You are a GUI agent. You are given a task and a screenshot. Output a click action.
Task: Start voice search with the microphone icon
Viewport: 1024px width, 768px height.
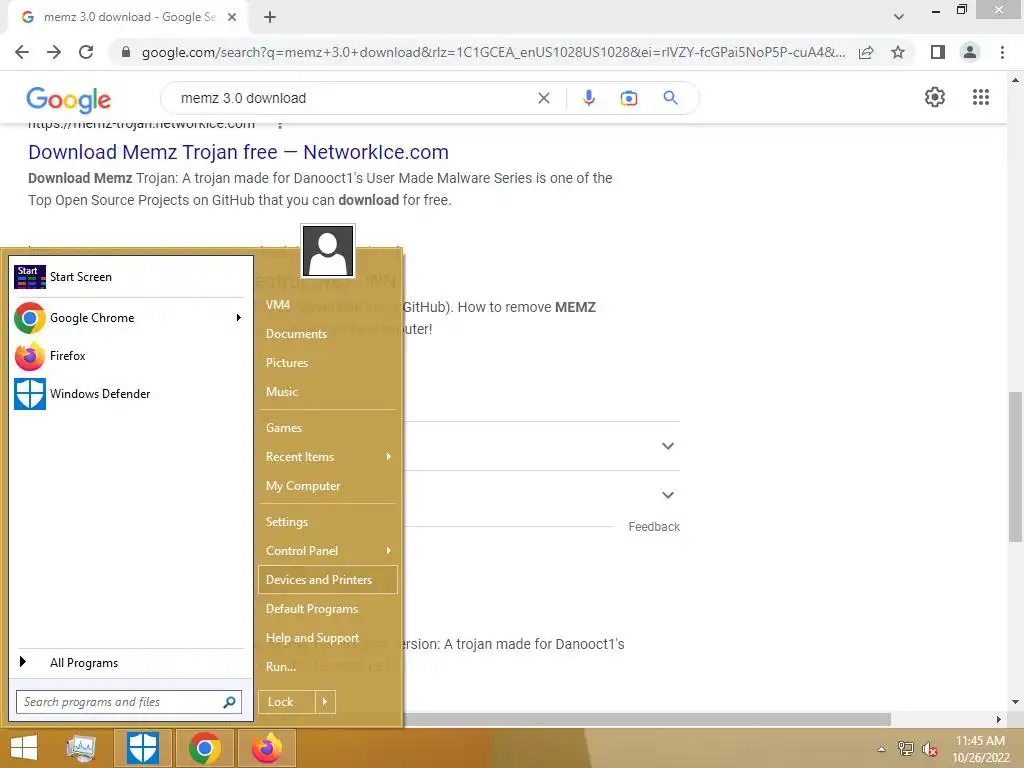click(588, 98)
